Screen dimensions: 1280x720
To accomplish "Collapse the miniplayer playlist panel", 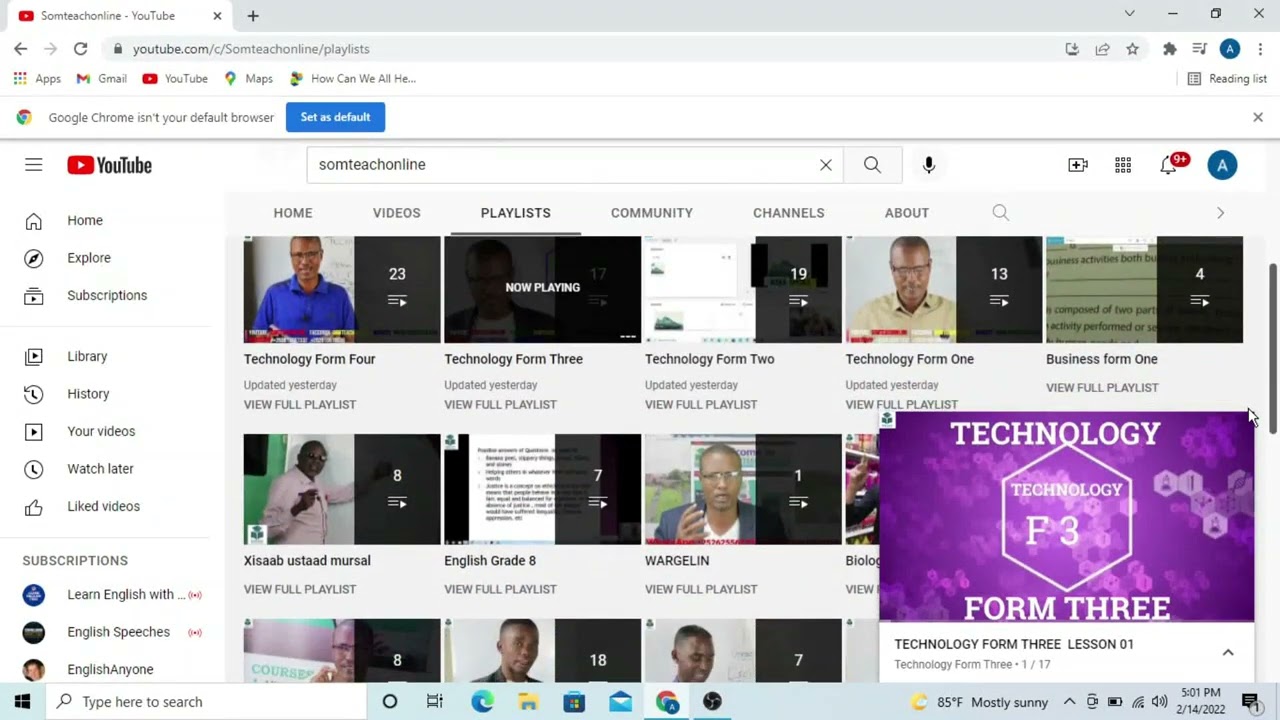I will tap(1228, 653).
